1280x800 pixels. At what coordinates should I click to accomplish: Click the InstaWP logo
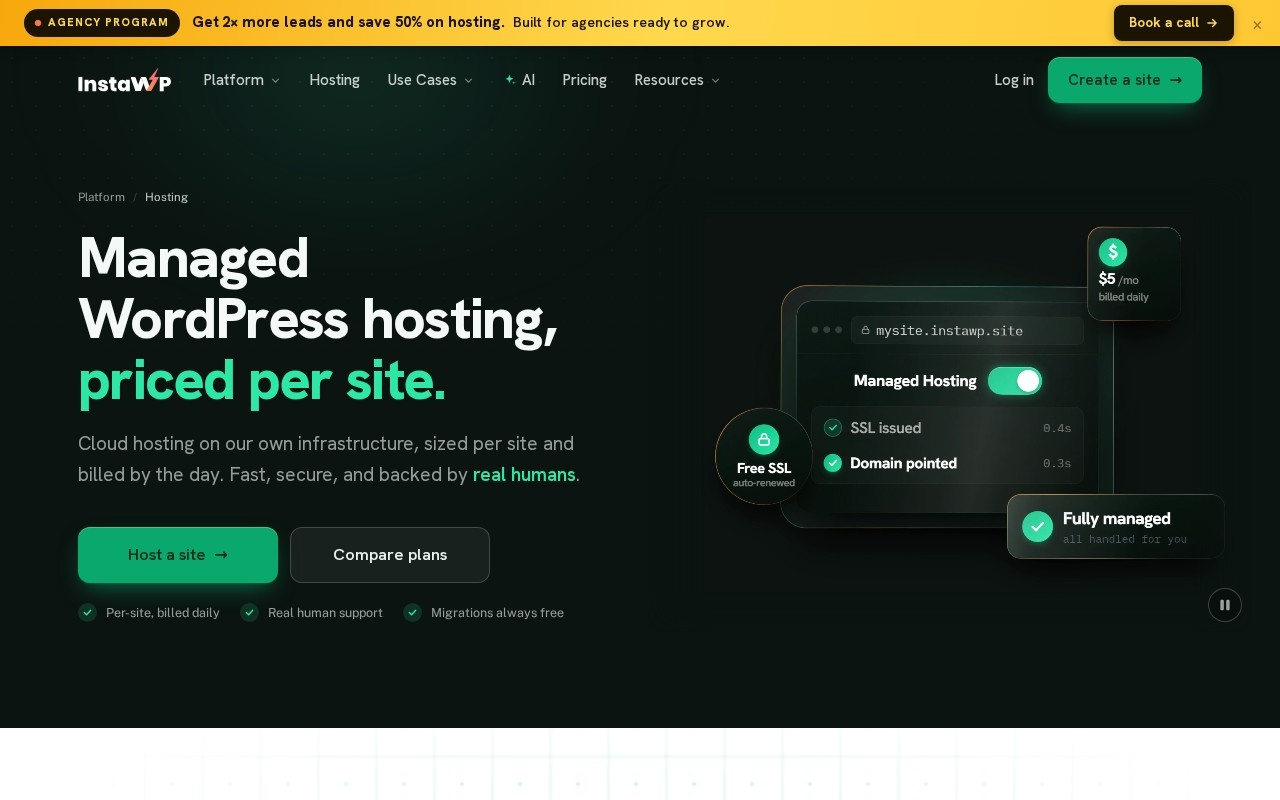124,81
